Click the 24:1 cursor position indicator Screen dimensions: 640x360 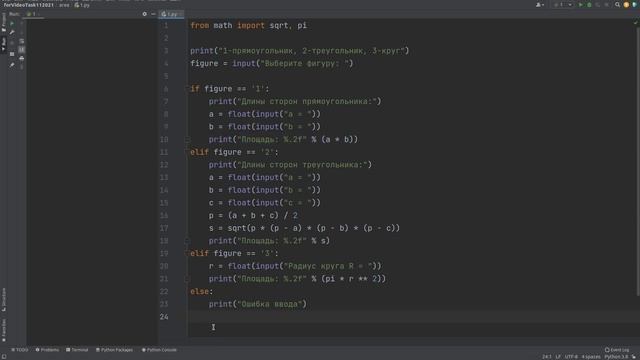[x=547, y=357]
